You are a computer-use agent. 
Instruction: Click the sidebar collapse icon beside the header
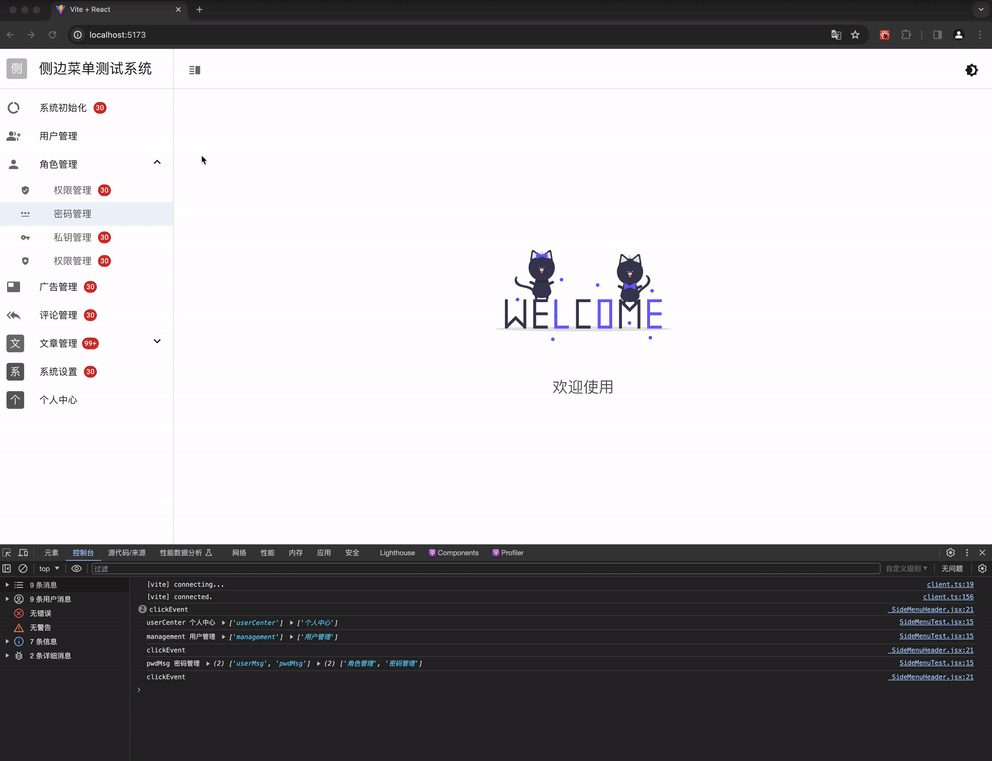194,70
